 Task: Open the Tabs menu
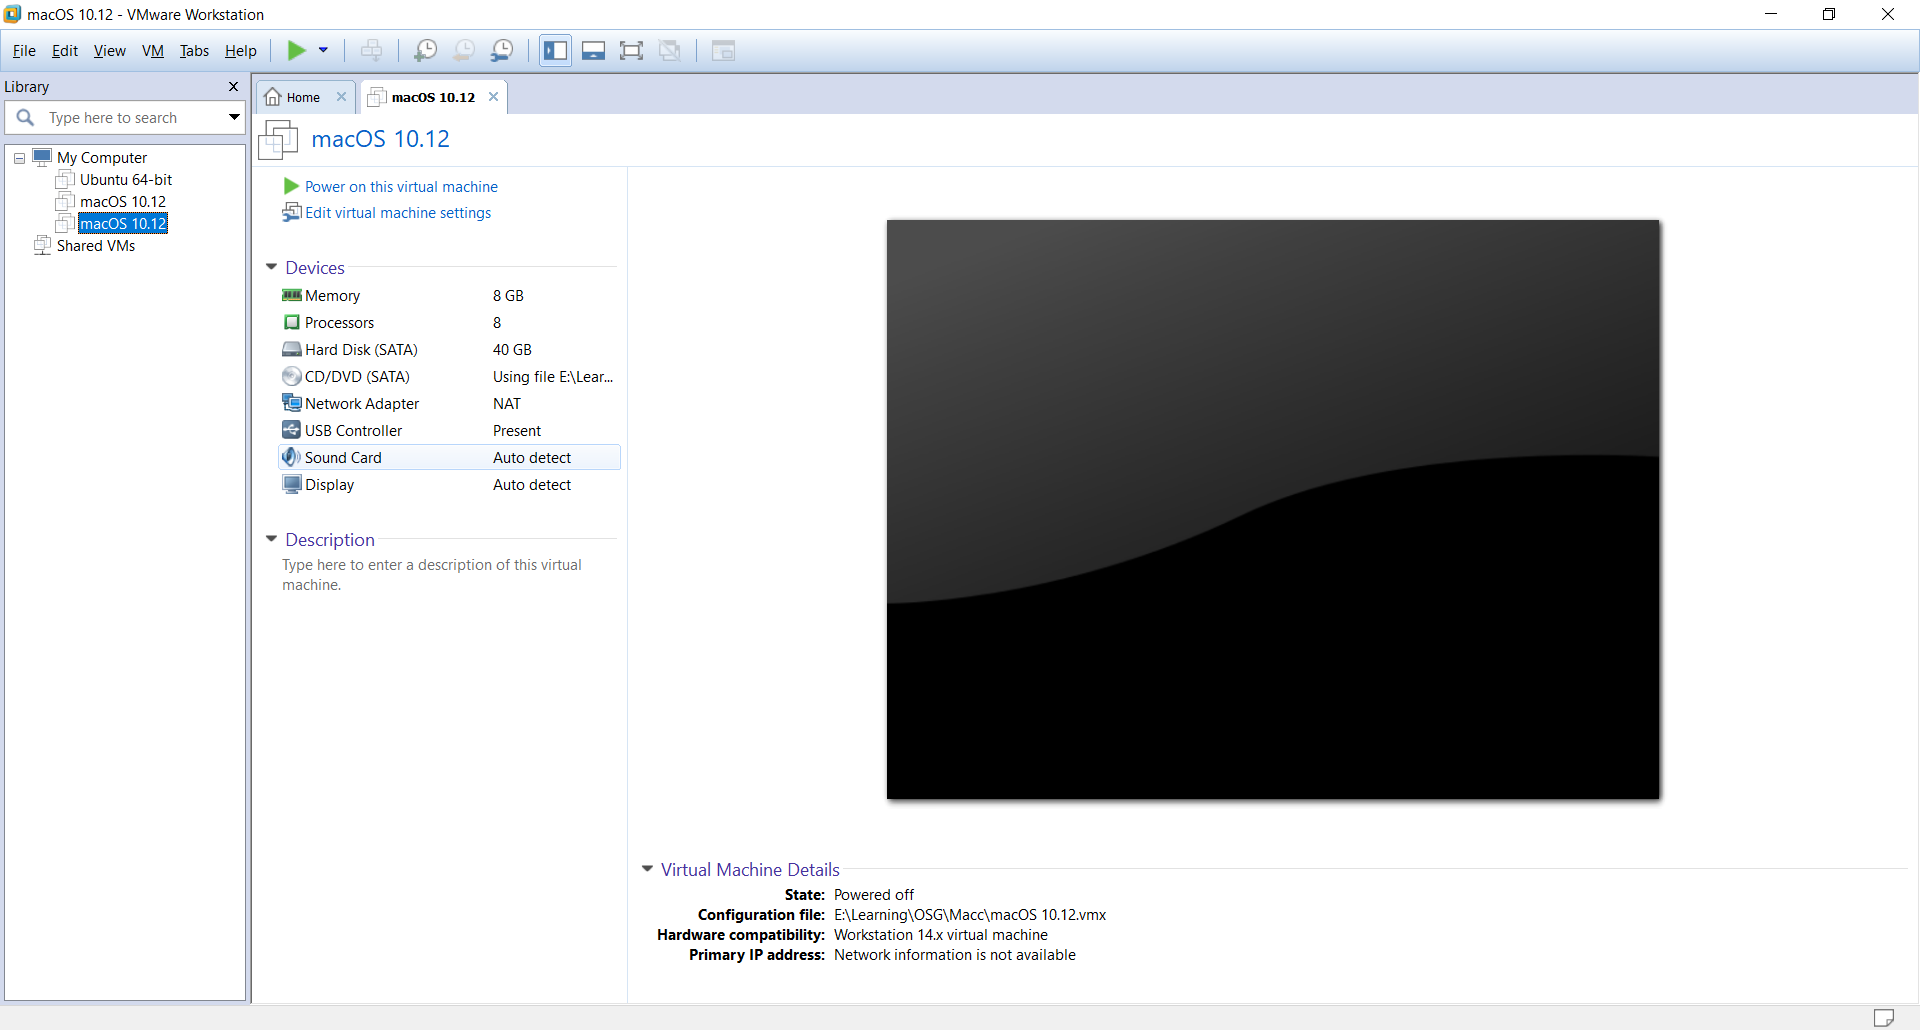(x=194, y=51)
